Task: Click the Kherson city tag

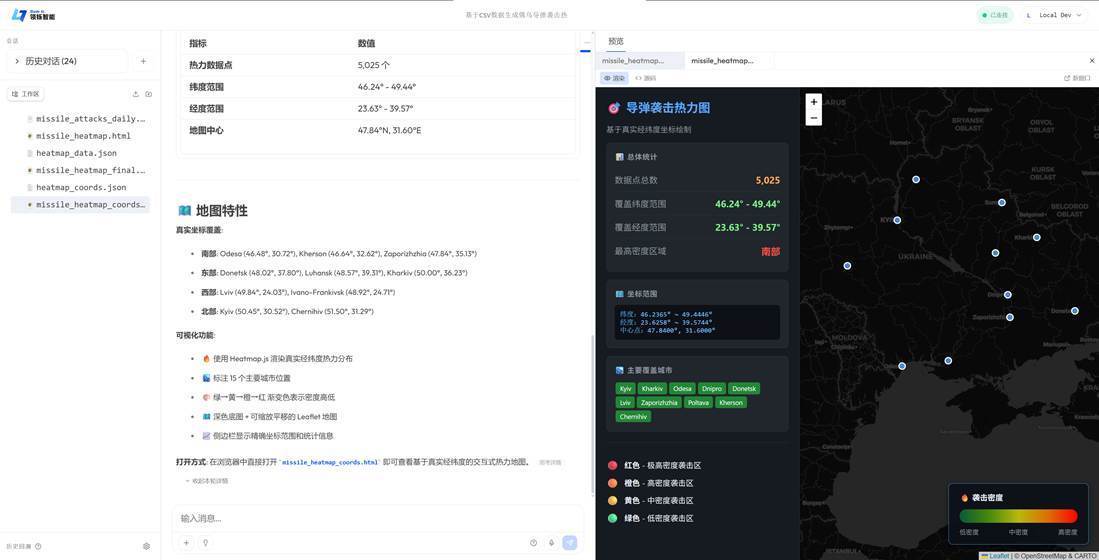Action: click(730, 402)
